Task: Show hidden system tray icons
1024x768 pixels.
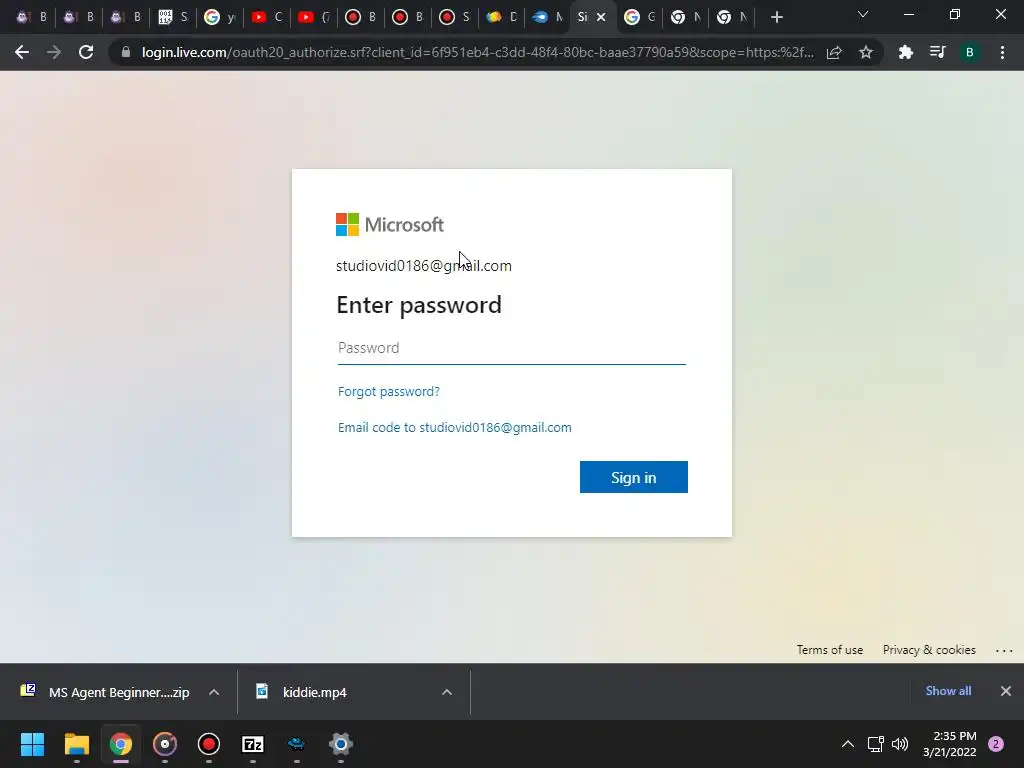Action: 848,744
